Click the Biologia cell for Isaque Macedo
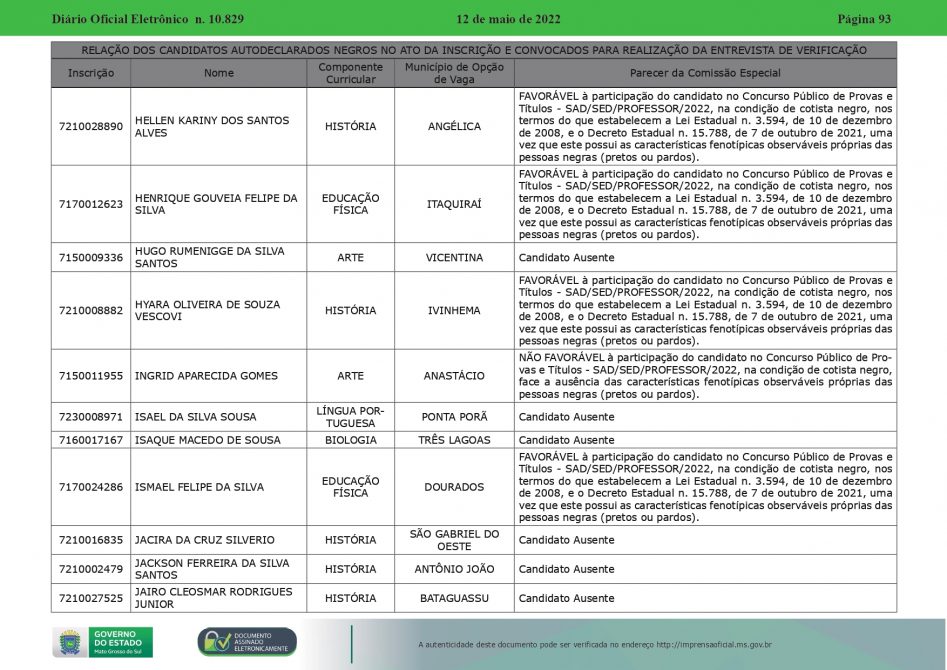This screenshot has width=947, height=670. (x=350, y=440)
